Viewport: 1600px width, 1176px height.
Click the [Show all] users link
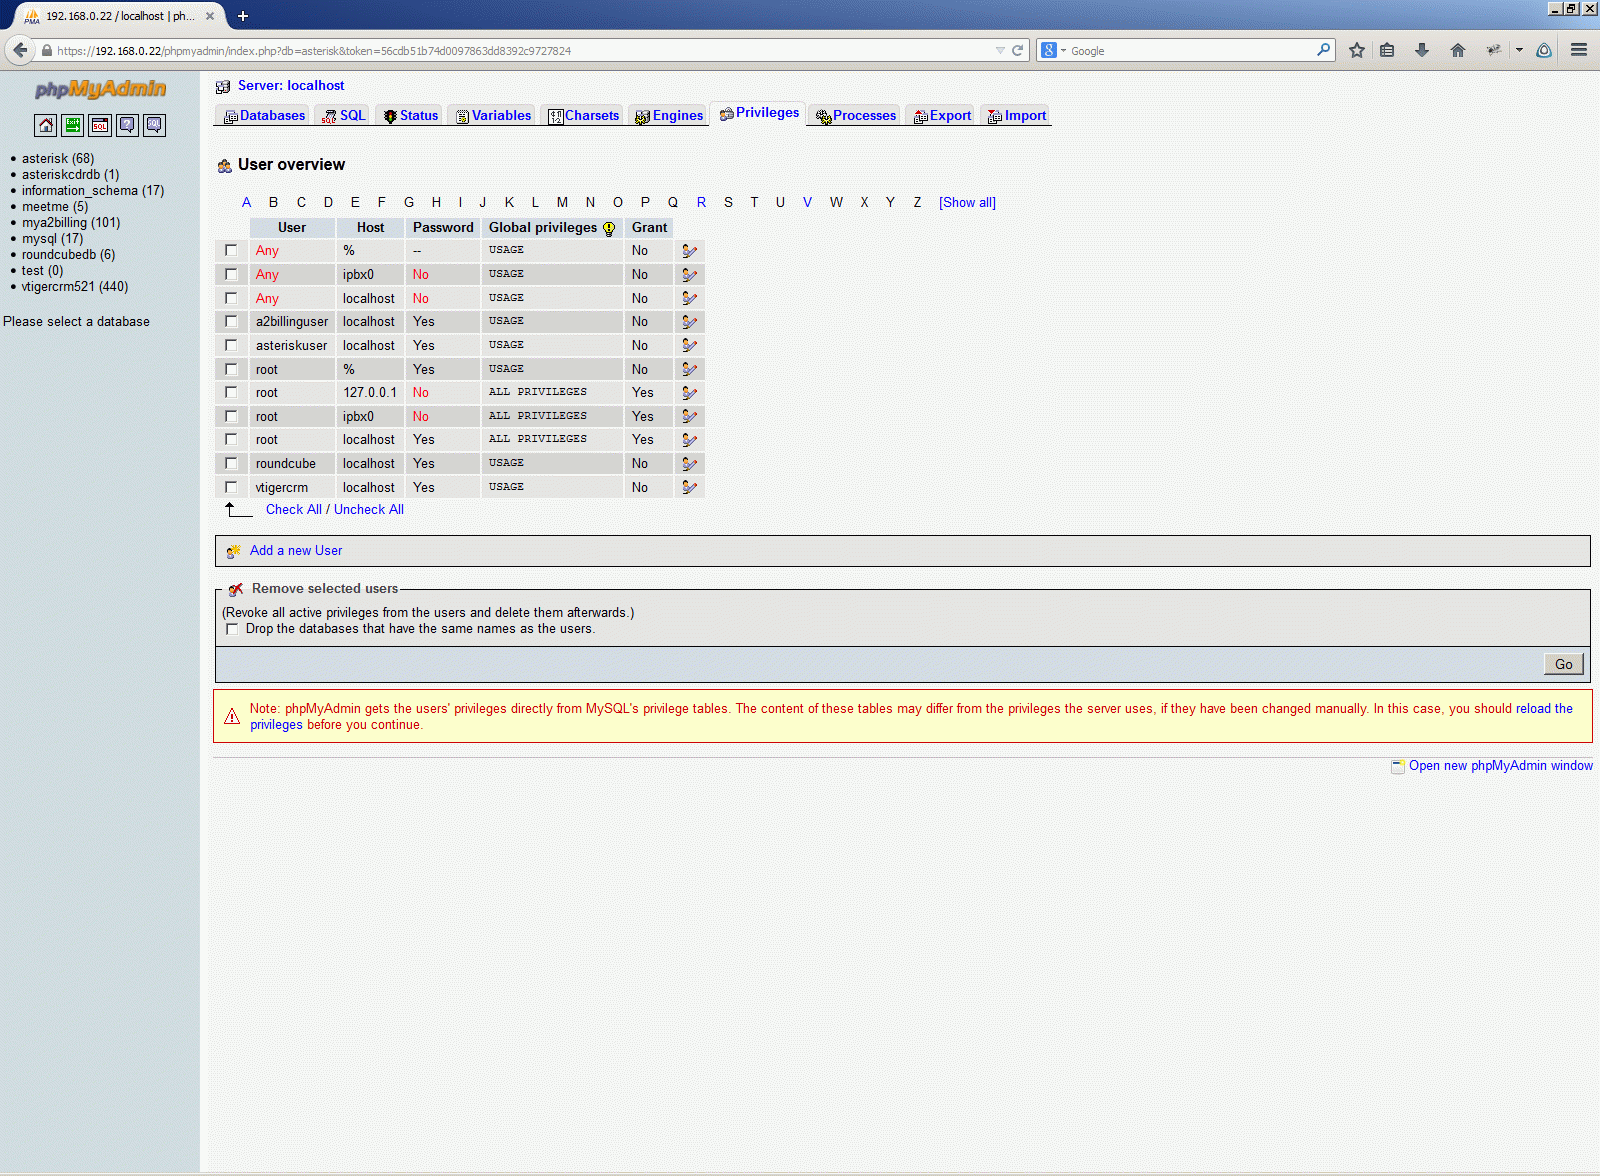pos(967,203)
